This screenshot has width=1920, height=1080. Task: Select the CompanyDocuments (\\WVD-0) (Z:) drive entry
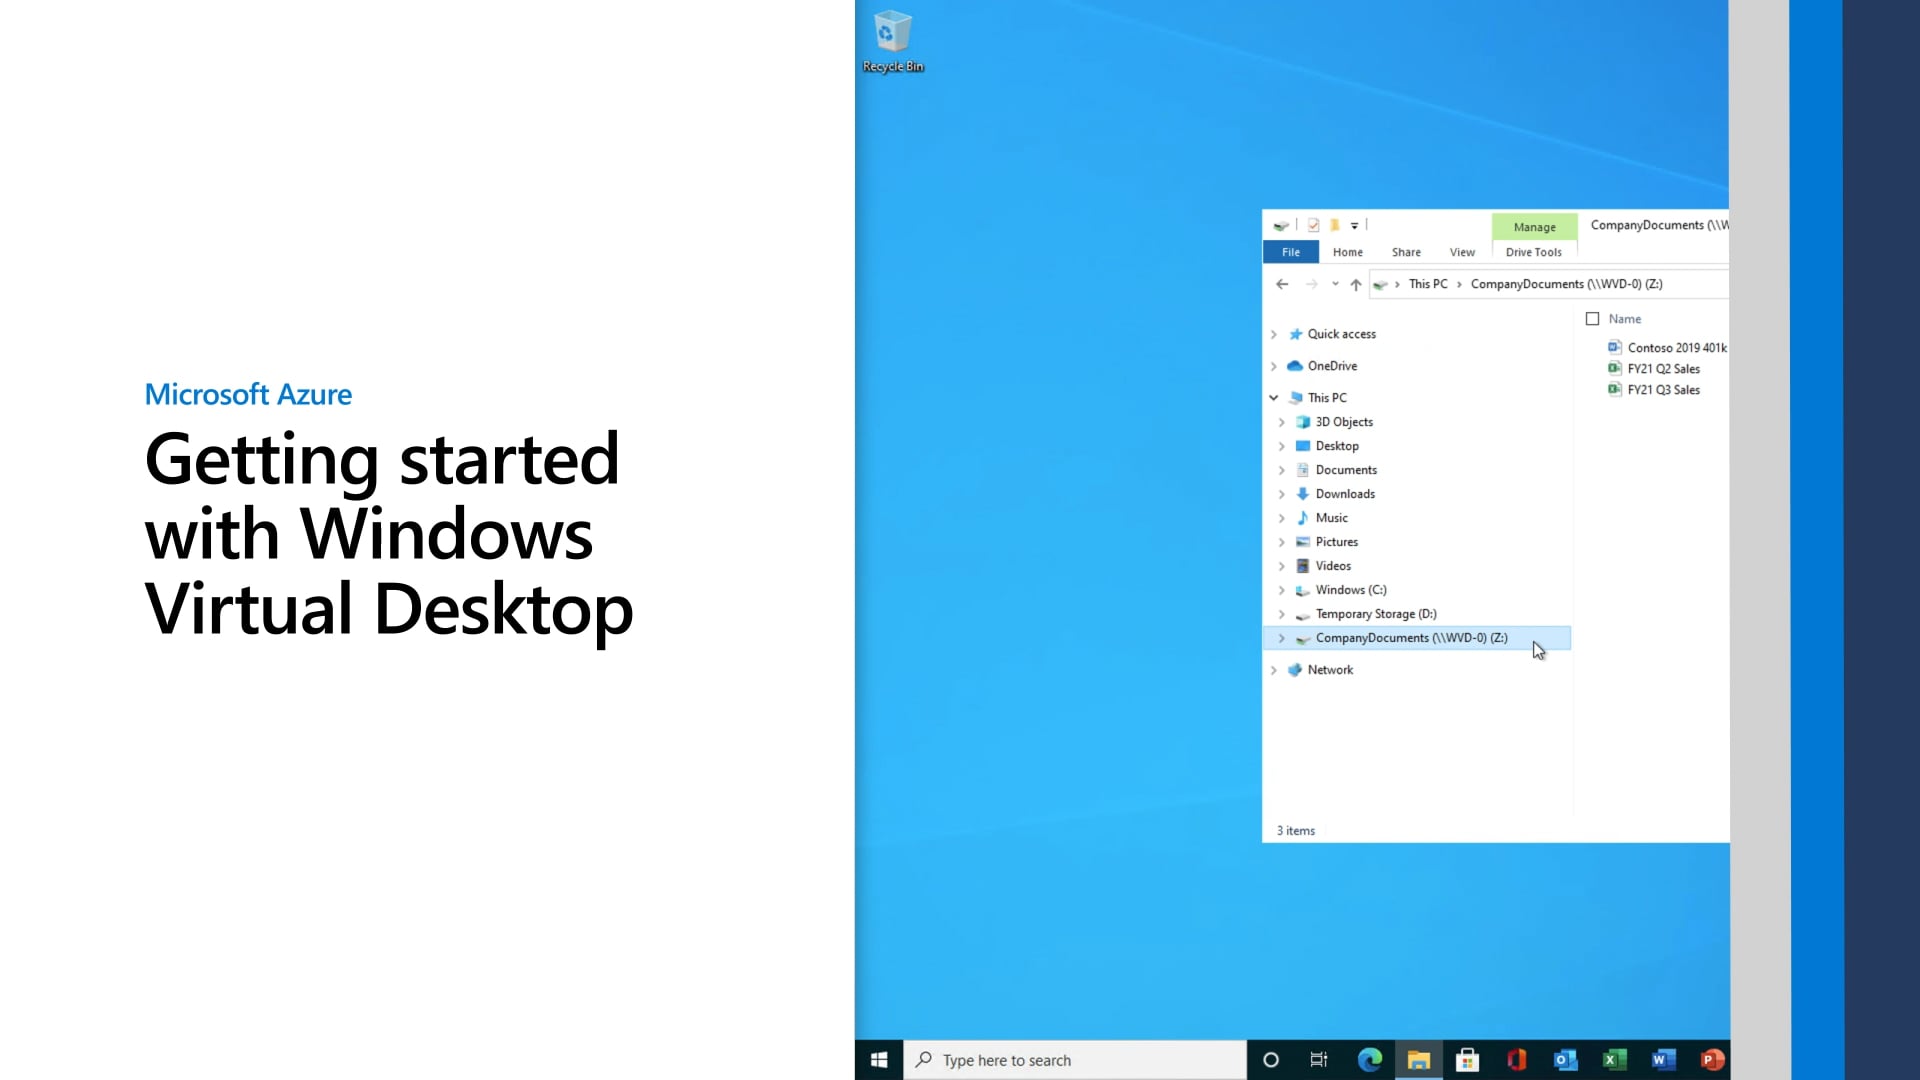[1411, 638]
